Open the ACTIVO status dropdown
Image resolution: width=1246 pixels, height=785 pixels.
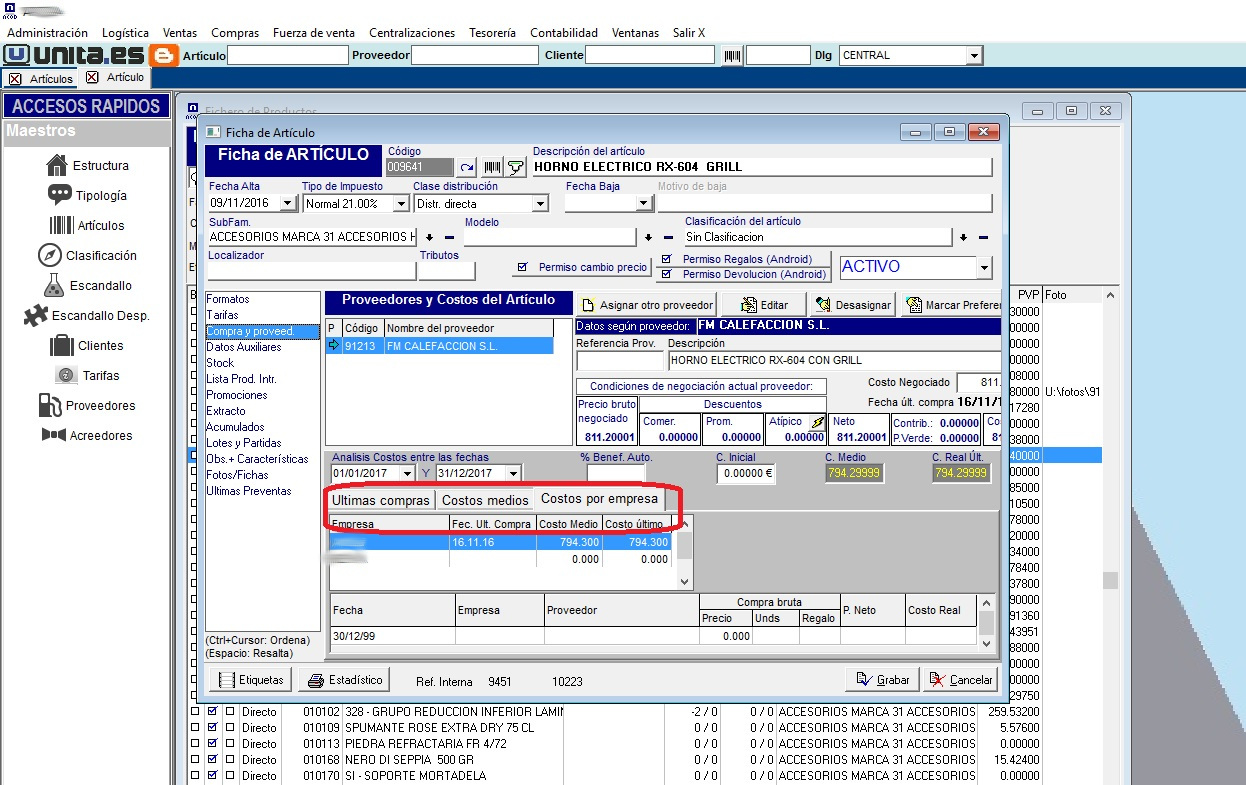click(x=984, y=268)
